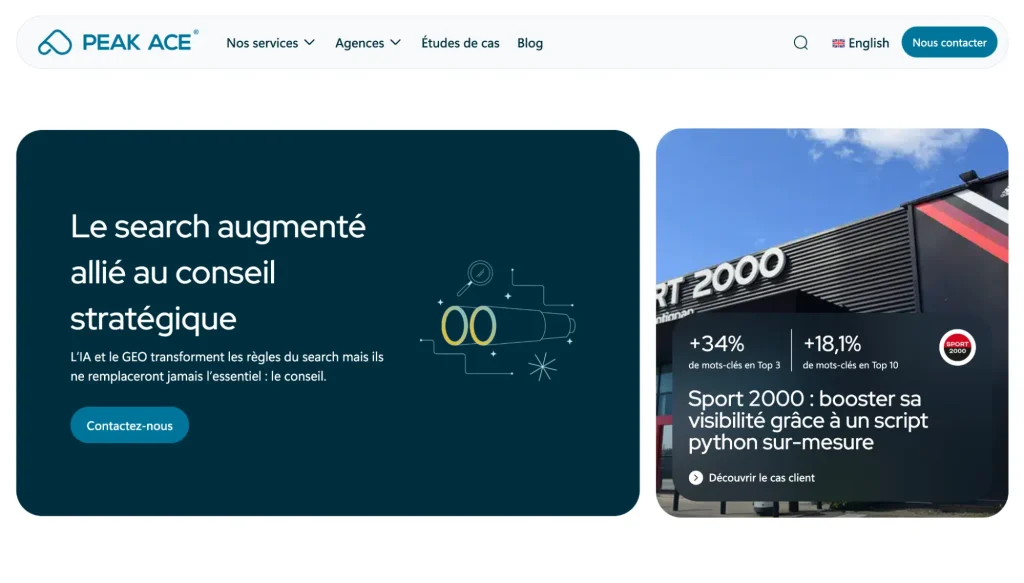Open the Sport 2000 case study title
Screen dimensions: 1024x583
tap(808, 420)
